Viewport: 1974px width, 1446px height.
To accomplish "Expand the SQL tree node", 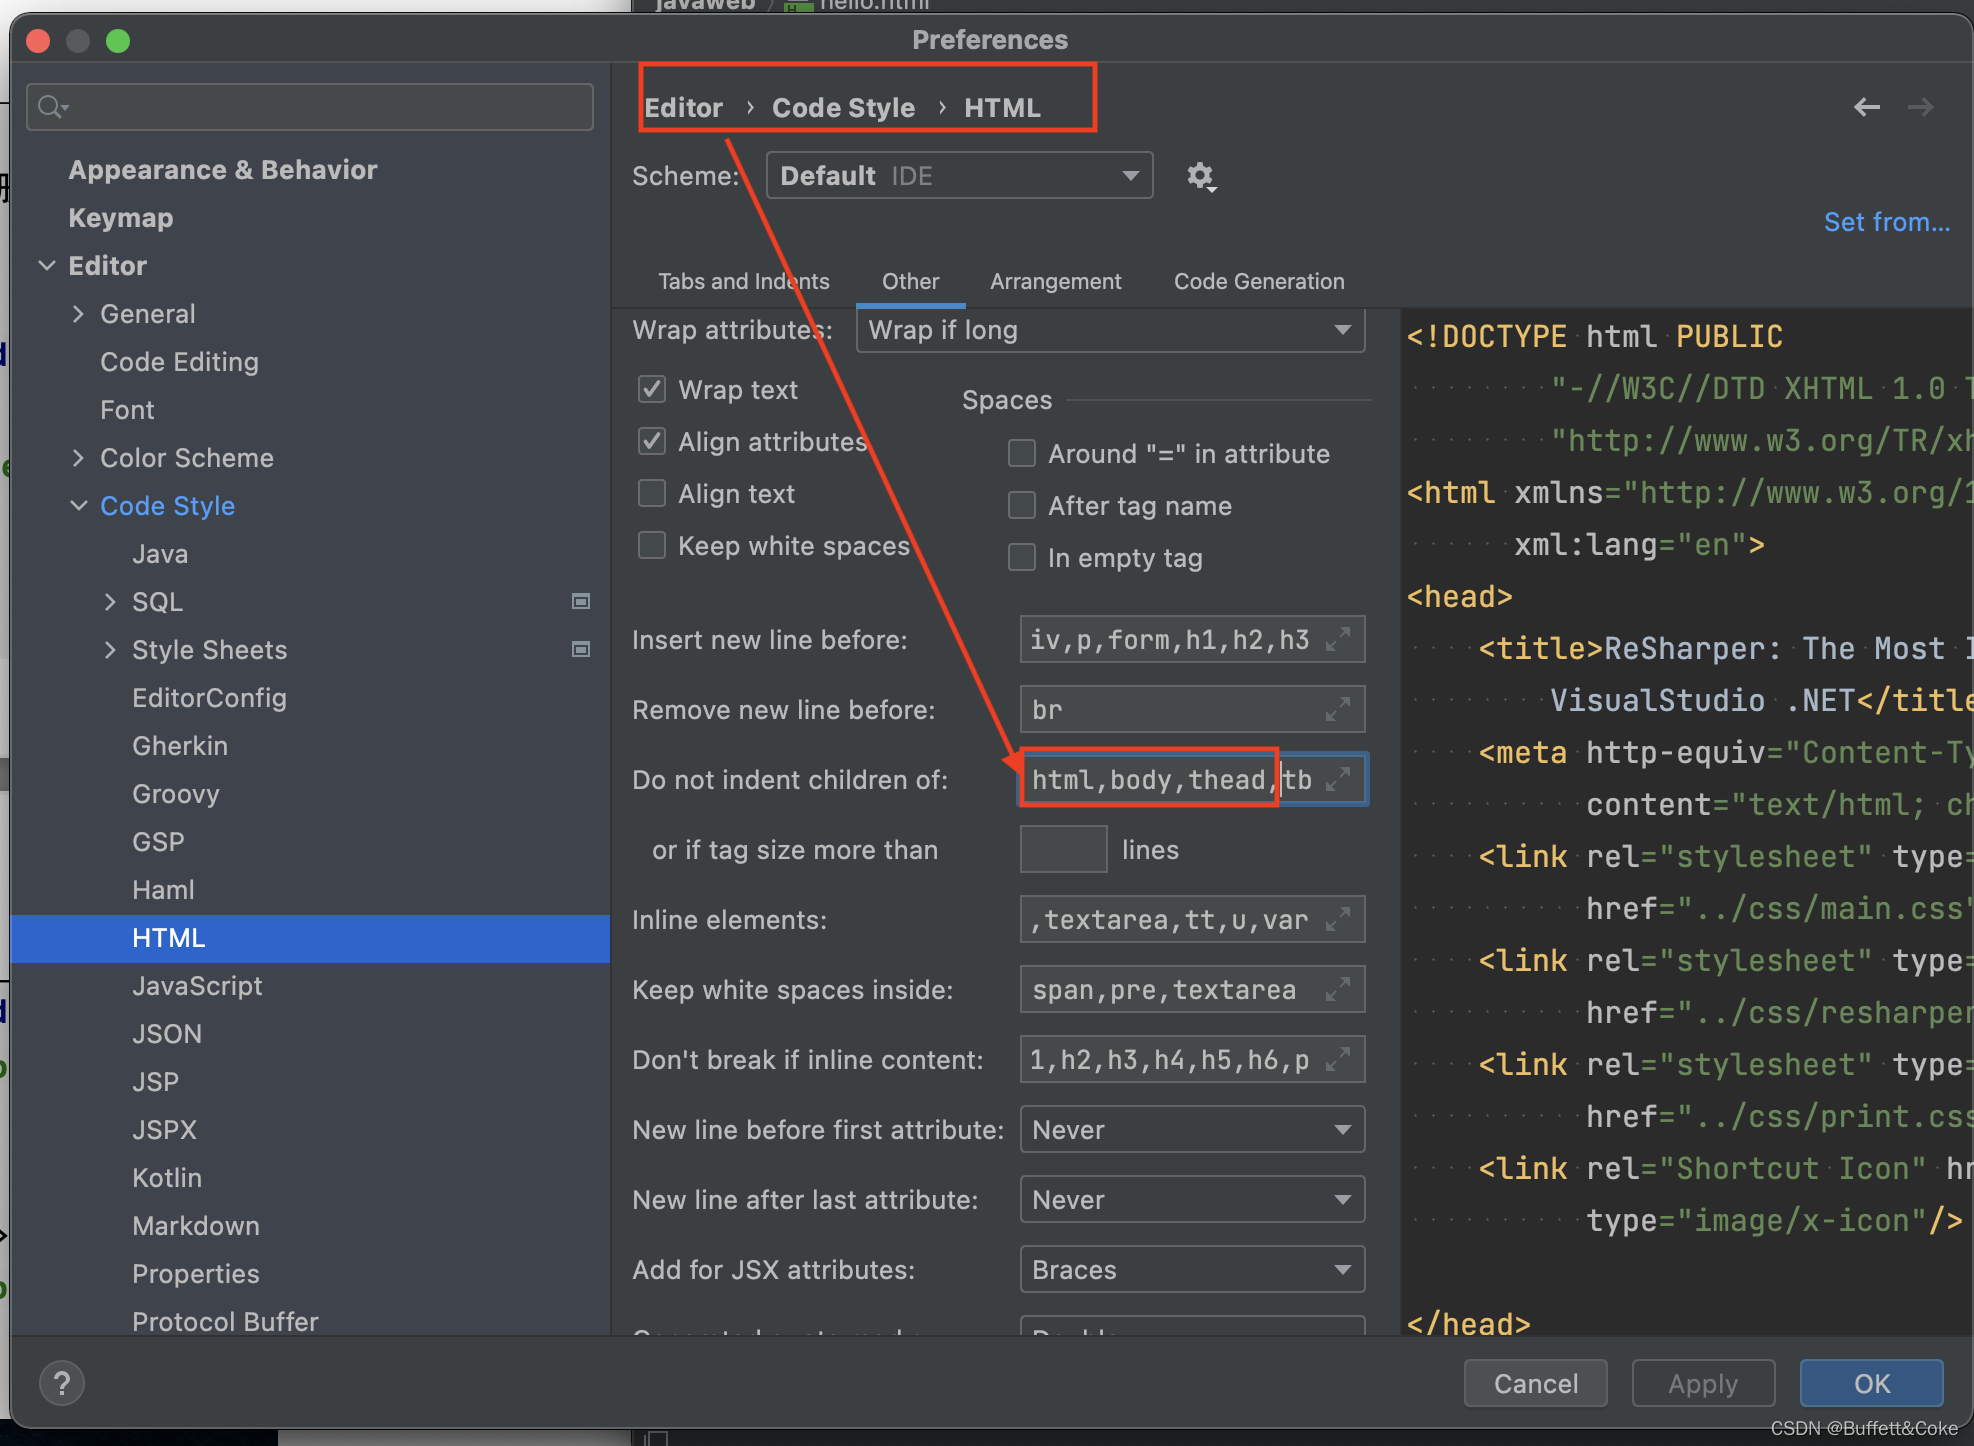I will 111,601.
